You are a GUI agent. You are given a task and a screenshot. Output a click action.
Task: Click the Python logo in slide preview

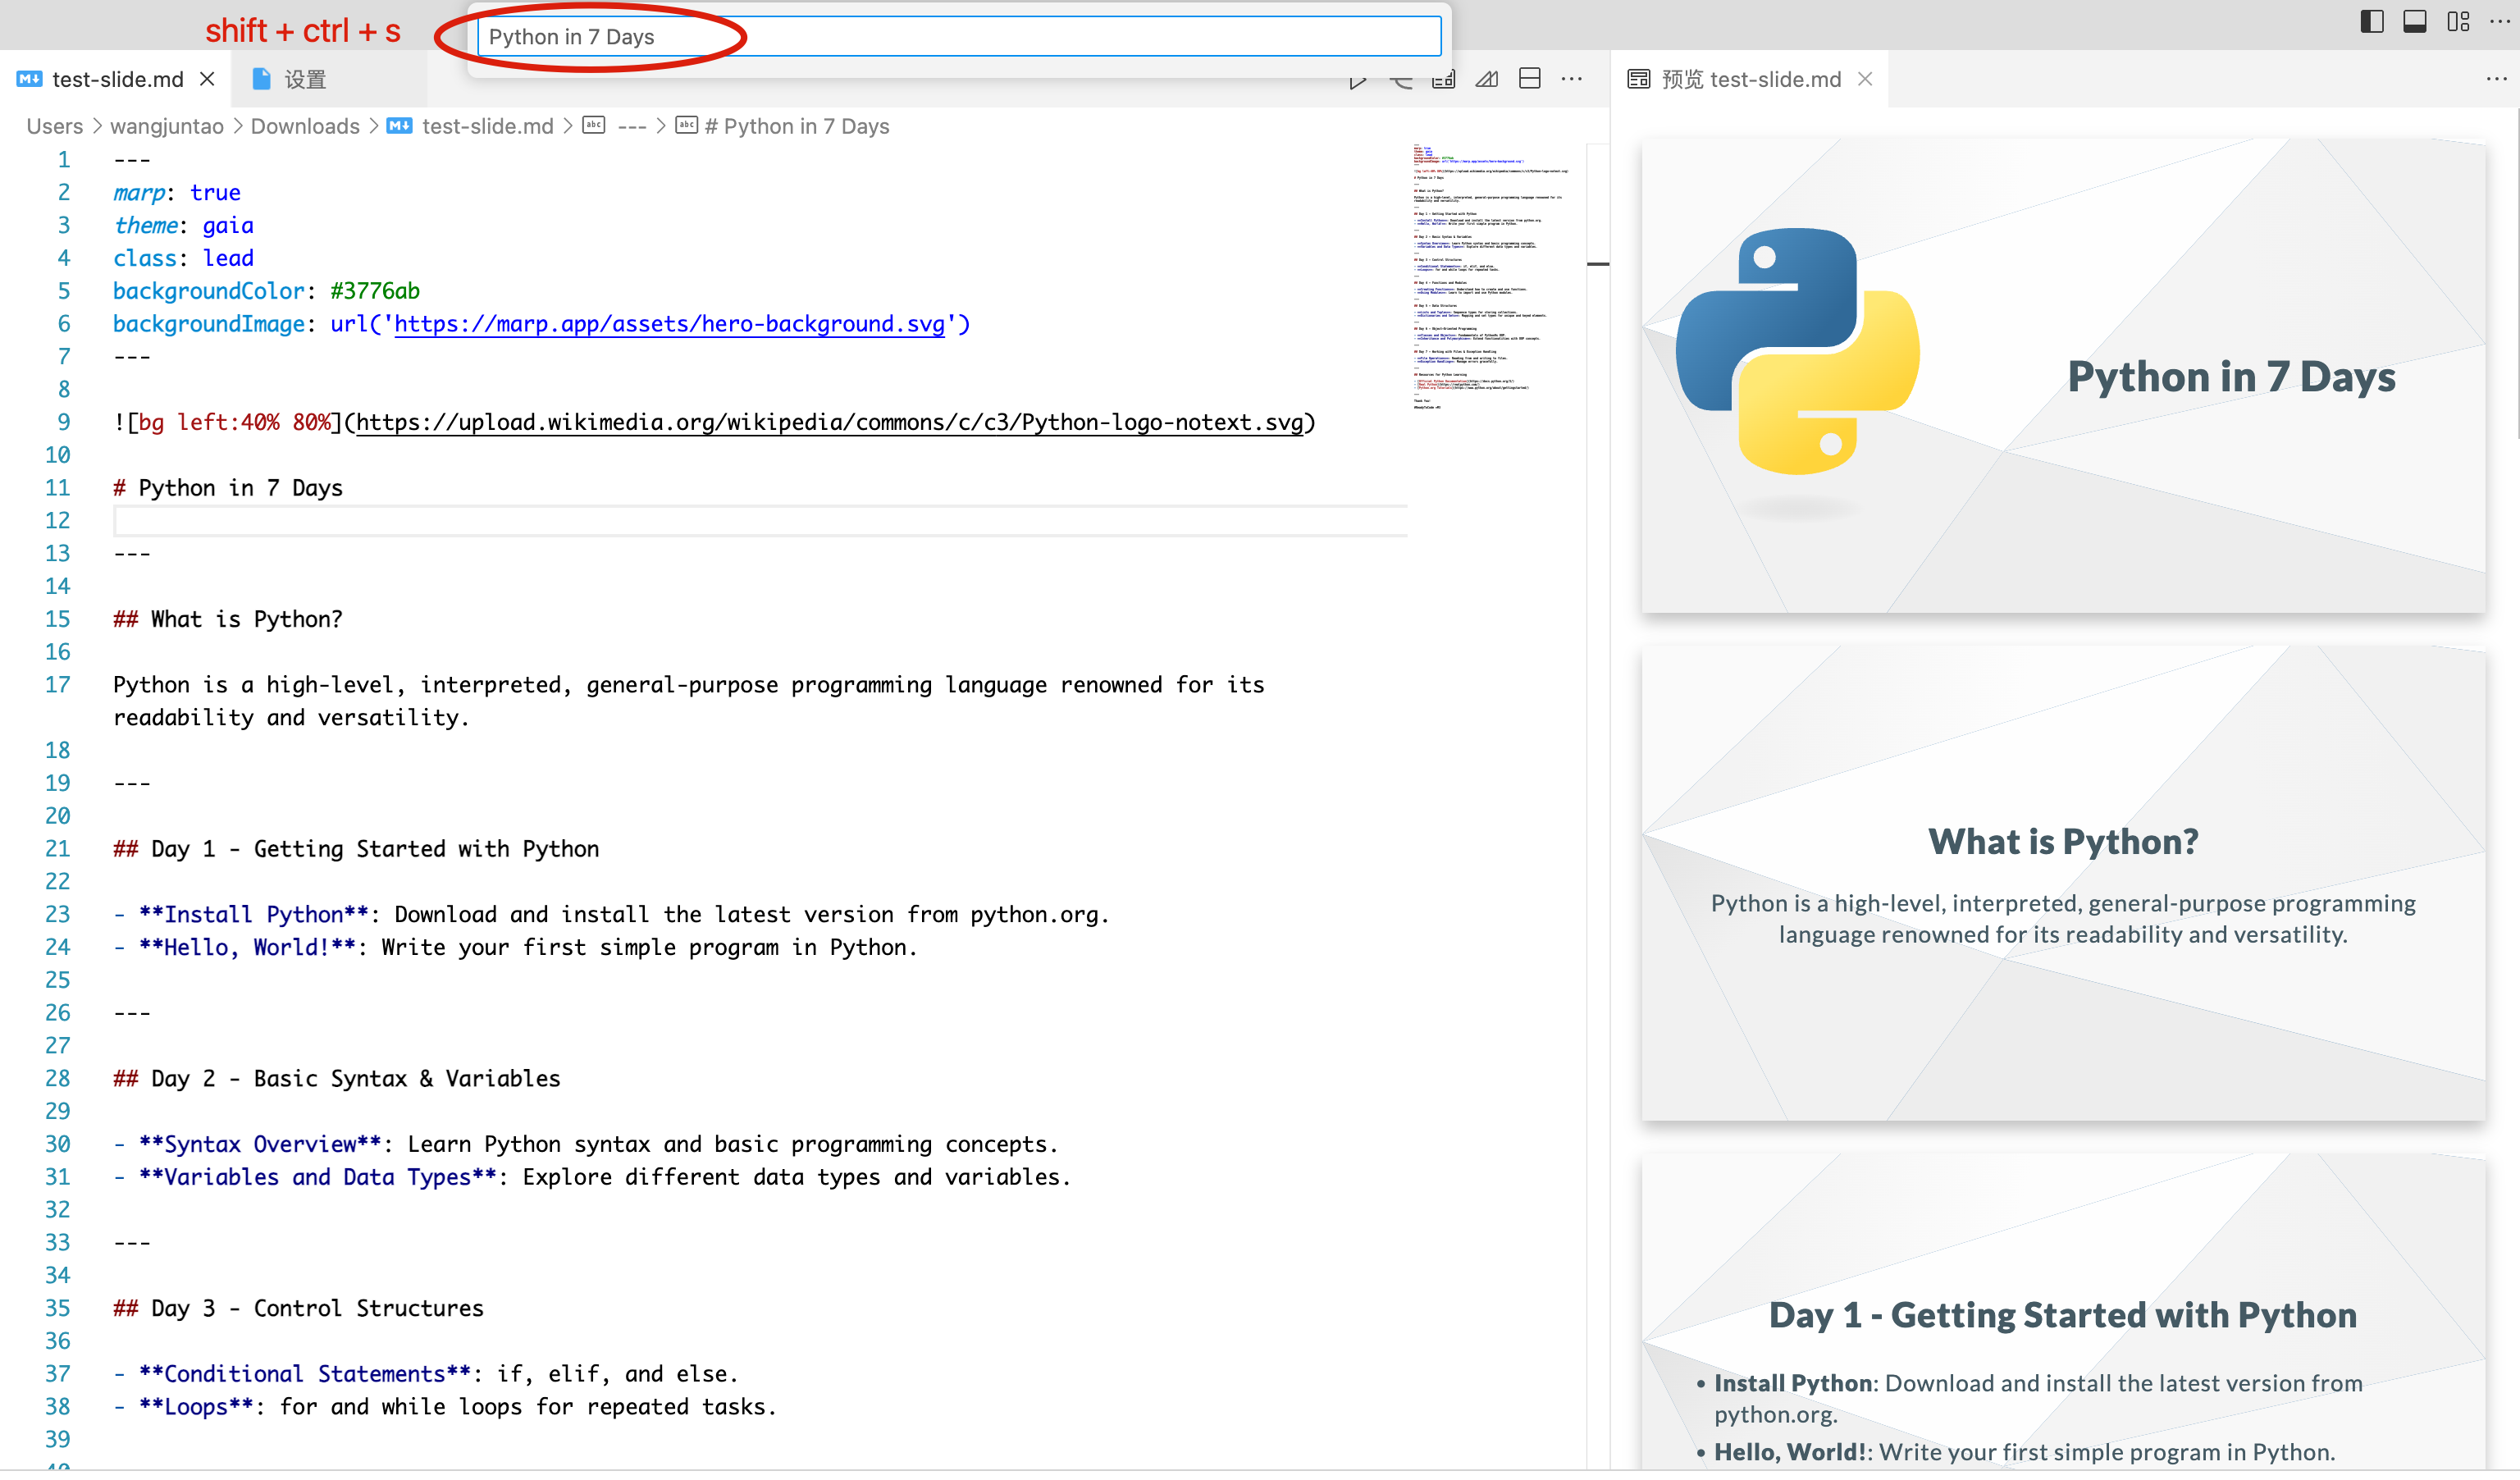1797,352
